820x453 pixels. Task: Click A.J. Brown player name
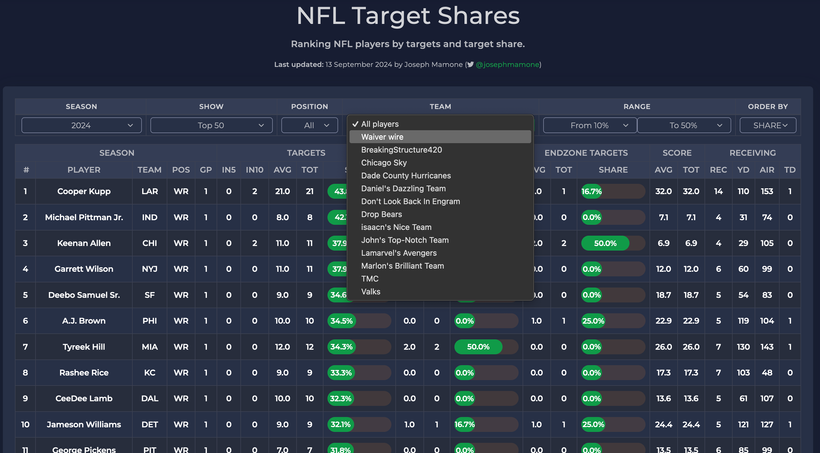click(x=84, y=321)
